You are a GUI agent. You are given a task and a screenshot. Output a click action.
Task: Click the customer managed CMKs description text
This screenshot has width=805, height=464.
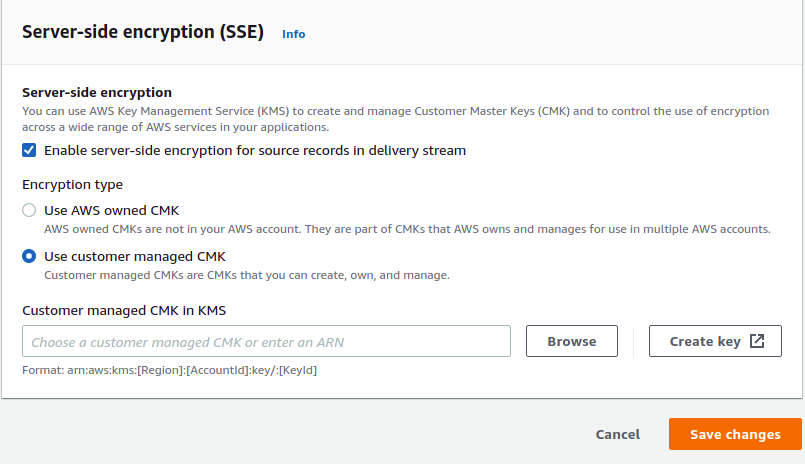tap(247, 274)
